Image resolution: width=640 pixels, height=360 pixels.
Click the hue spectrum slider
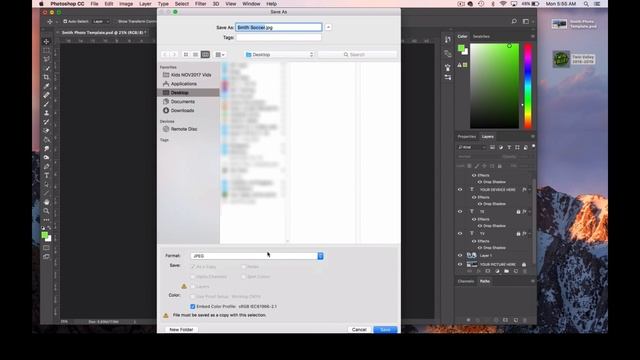(528, 86)
